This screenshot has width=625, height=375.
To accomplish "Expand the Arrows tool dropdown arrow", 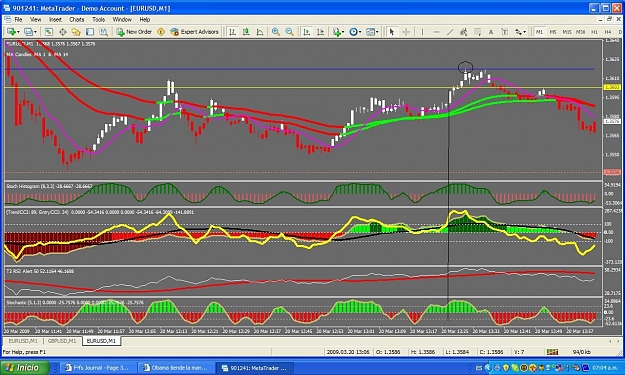I will [525, 32].
